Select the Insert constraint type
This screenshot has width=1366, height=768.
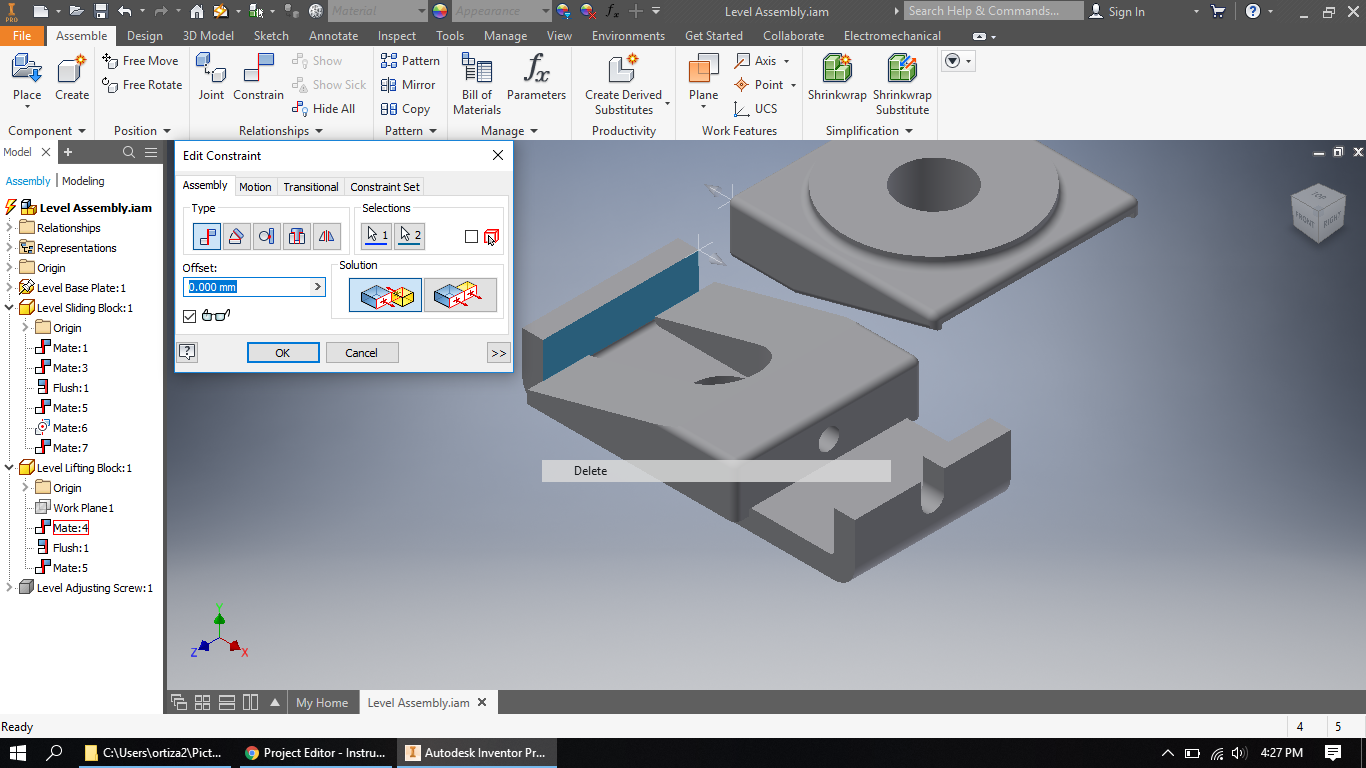tap(296, 236)
